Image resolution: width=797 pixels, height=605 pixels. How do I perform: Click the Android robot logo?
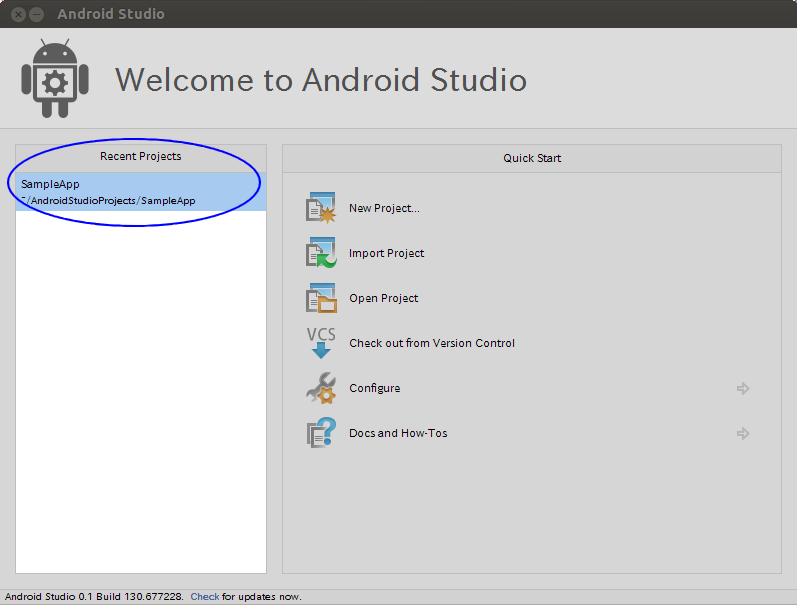point(55,78)
